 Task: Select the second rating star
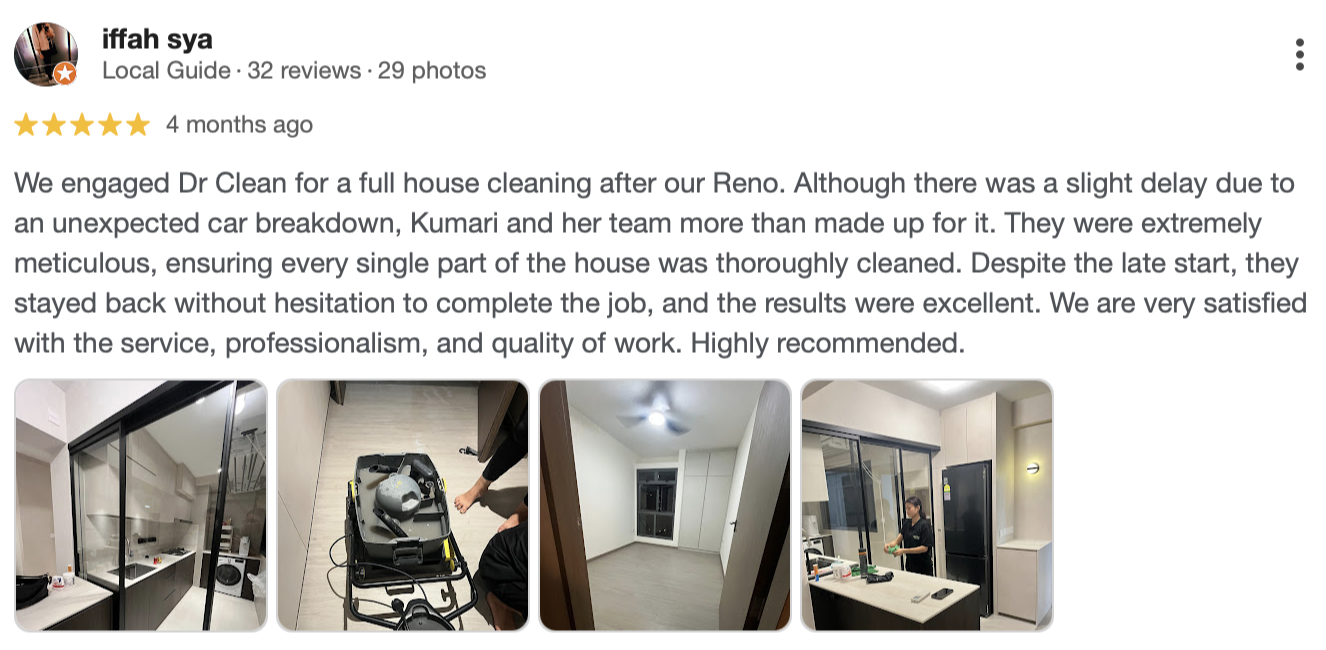click(54, 125)
